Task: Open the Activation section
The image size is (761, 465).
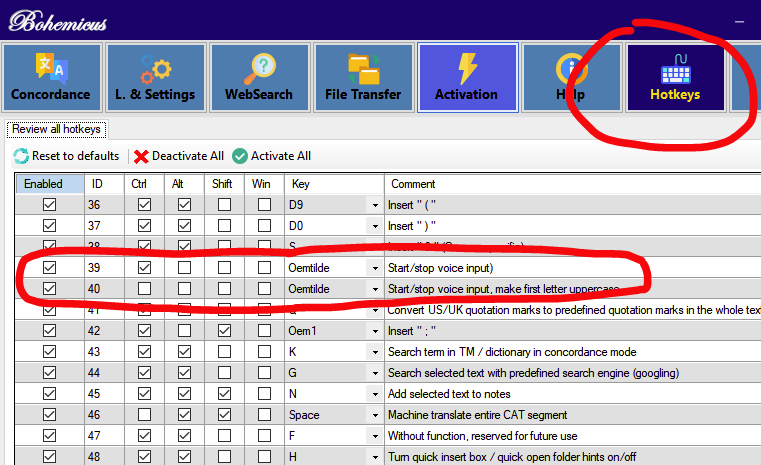Action: pos(466,78)
